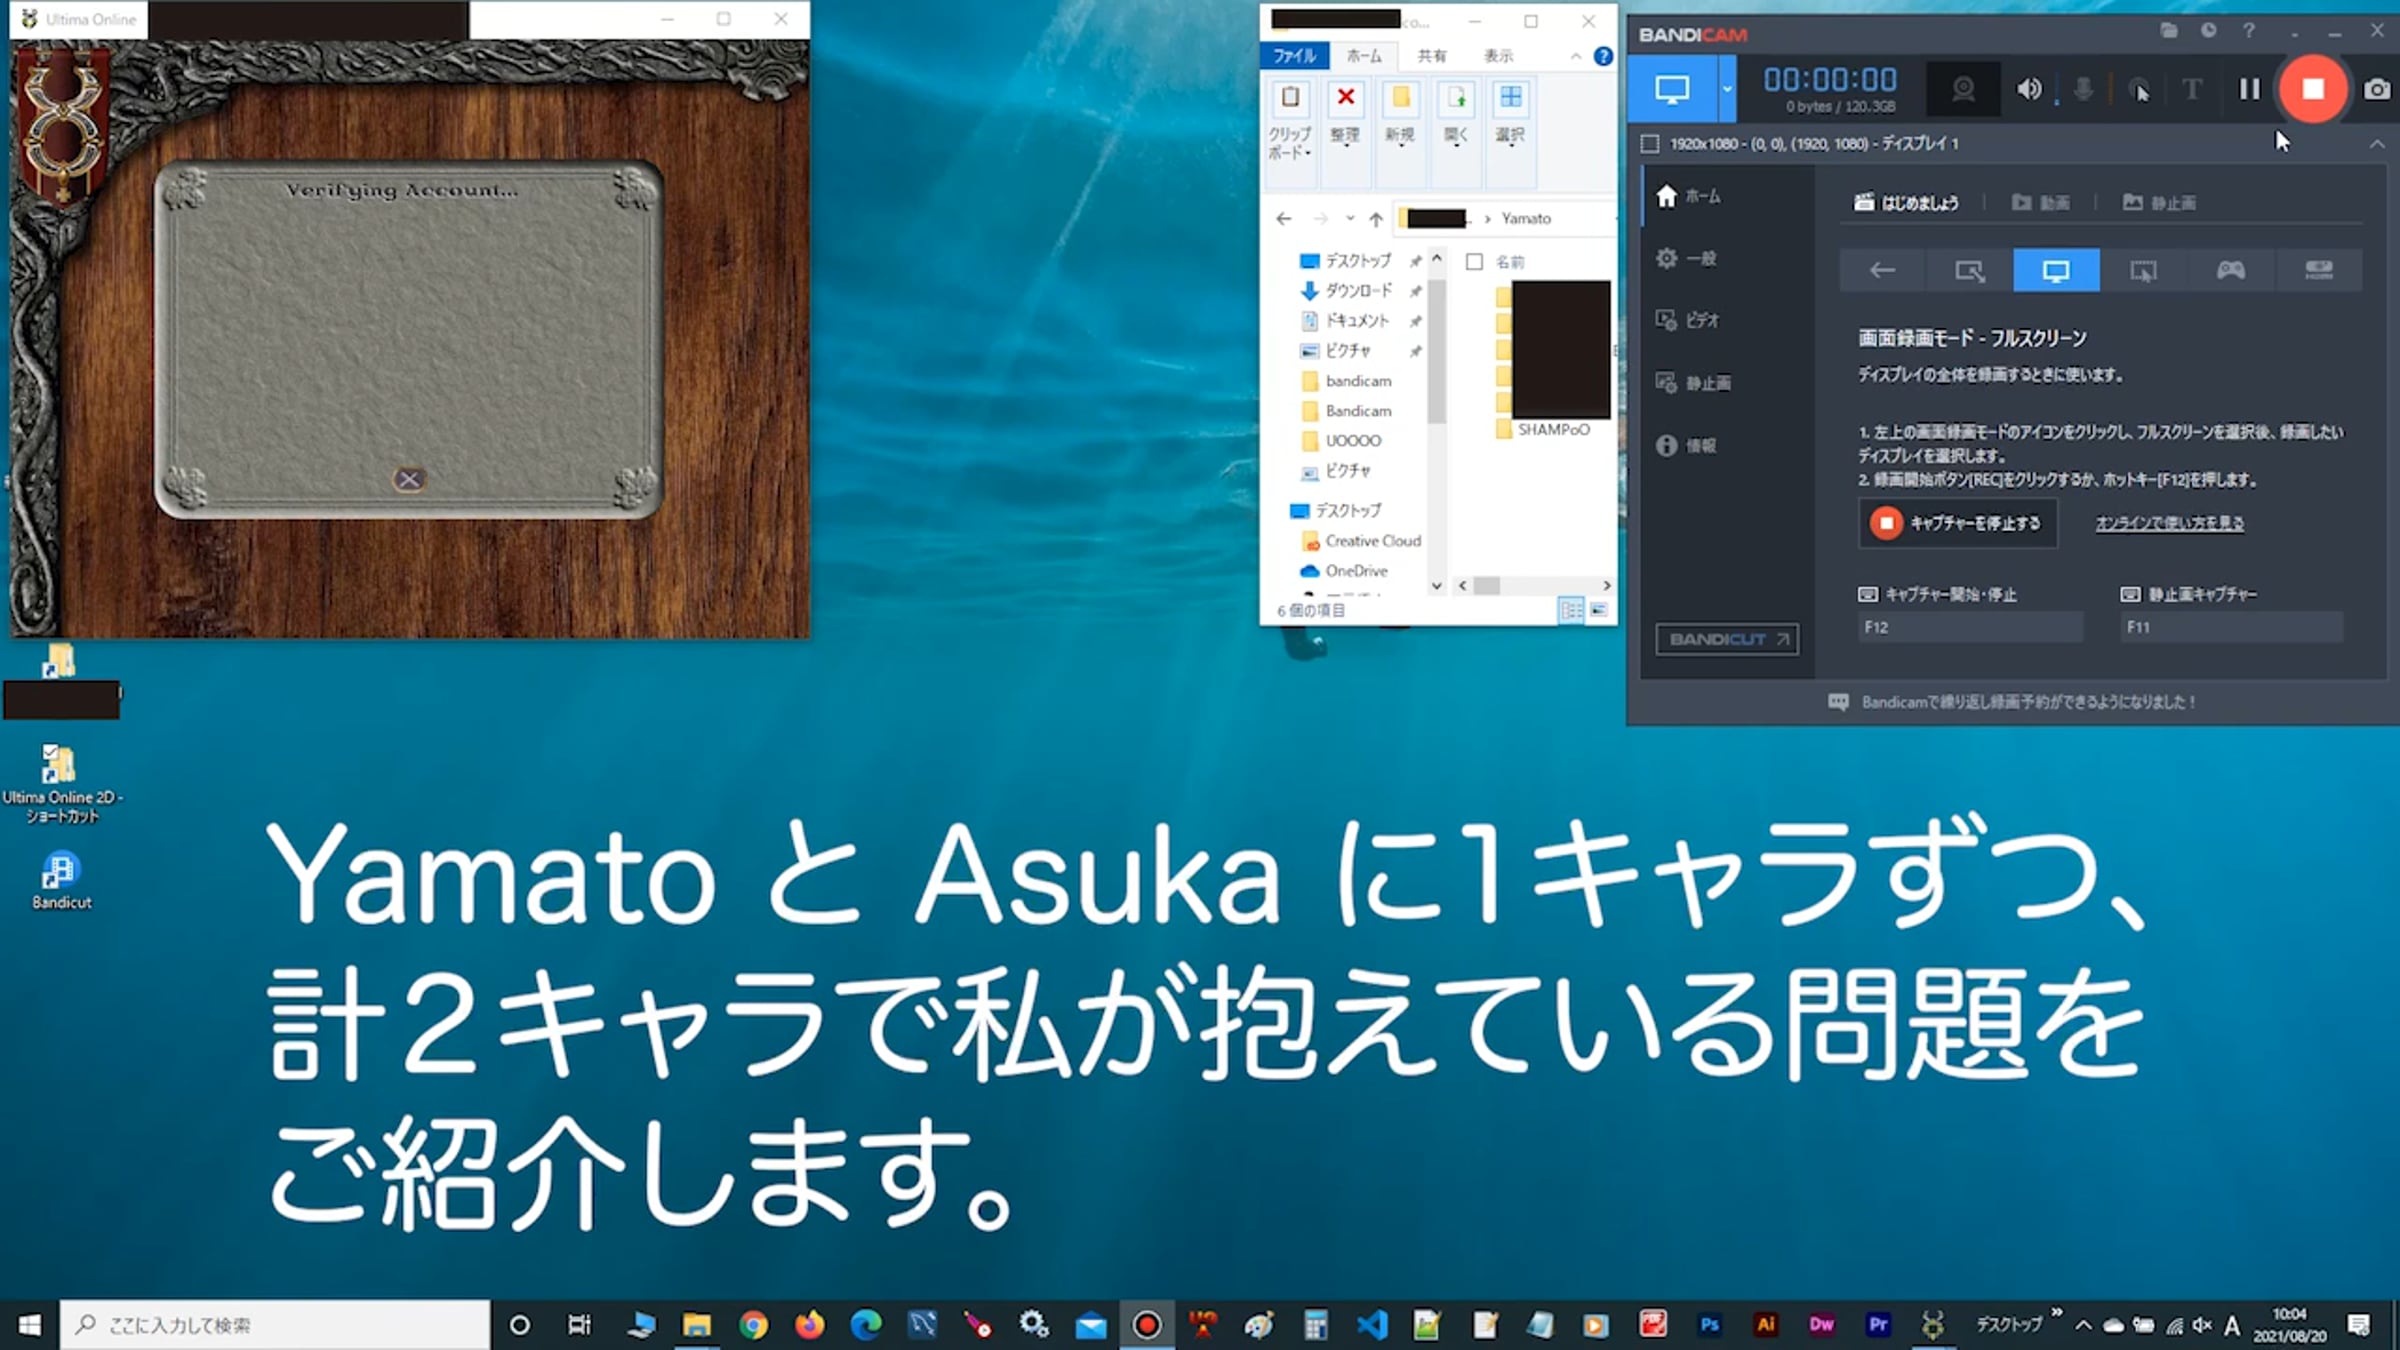This screenshot has width=2400, height=1350.
Task: Click the キャプチャーを停止する button
Action: click(1958, 523)
